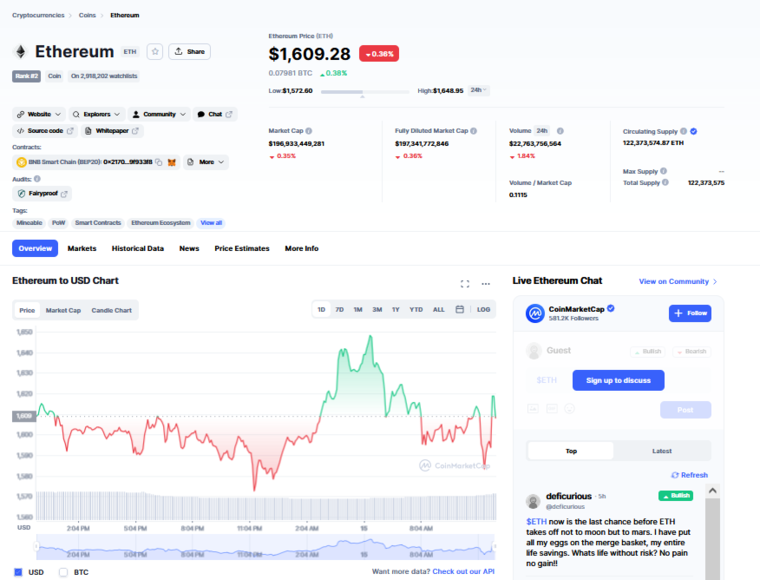Viewport: 760px width, 580px height.
Task: Refresh the live chat feed
Action: coord(689,475)
